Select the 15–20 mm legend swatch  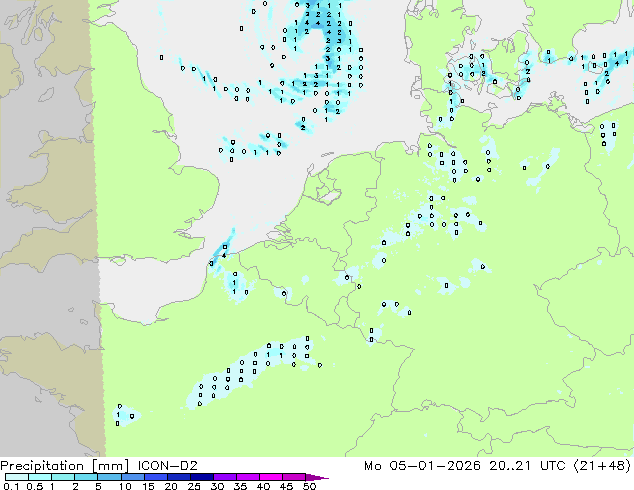tap(155, 477)
